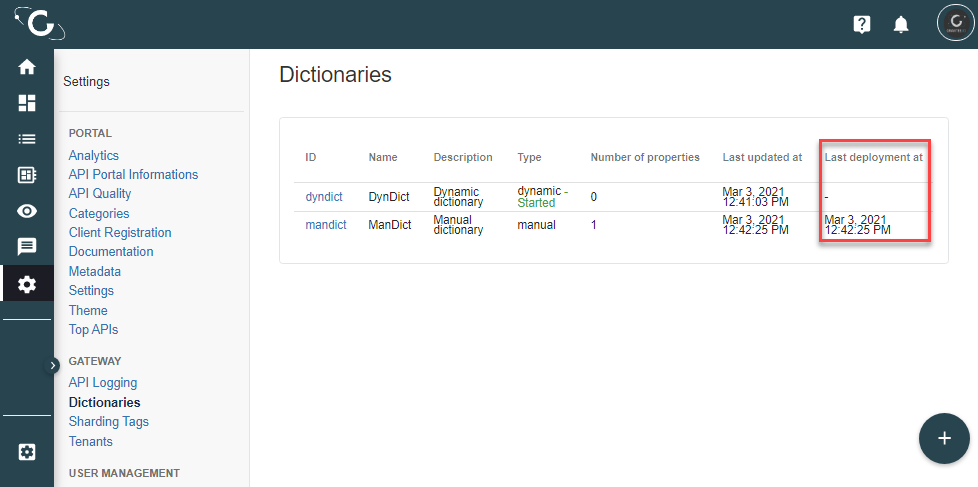Click the bottom settings icon in left sidebar
This screenshot has height=487, width=978.
(27, 452)
